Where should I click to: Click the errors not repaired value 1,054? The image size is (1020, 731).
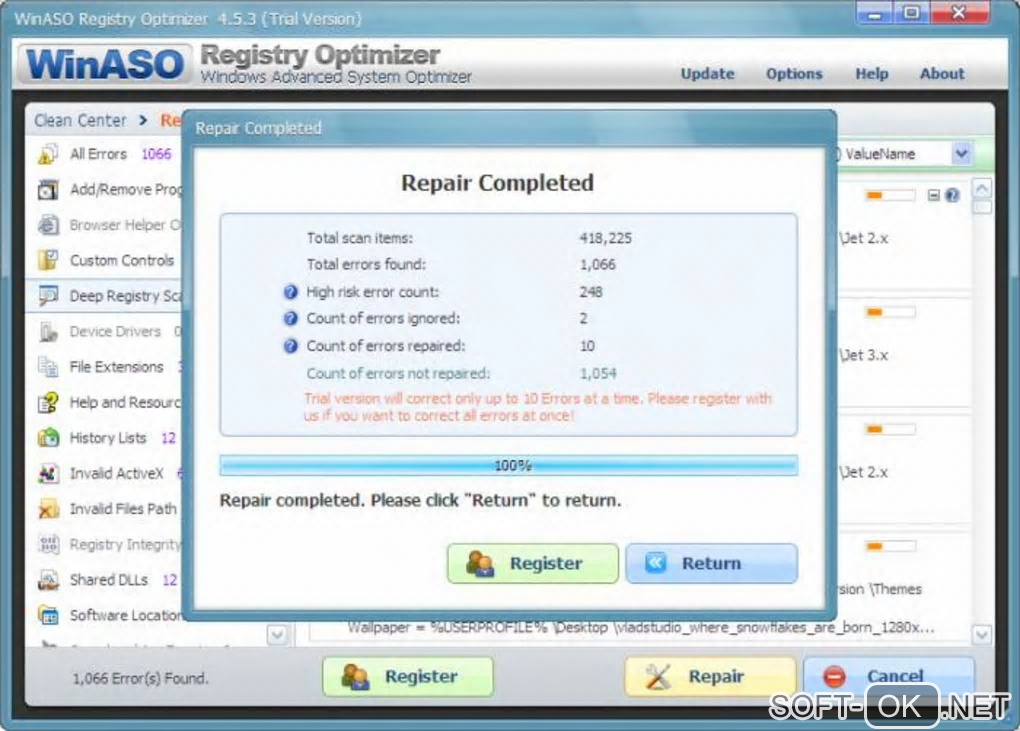(598, 374)
